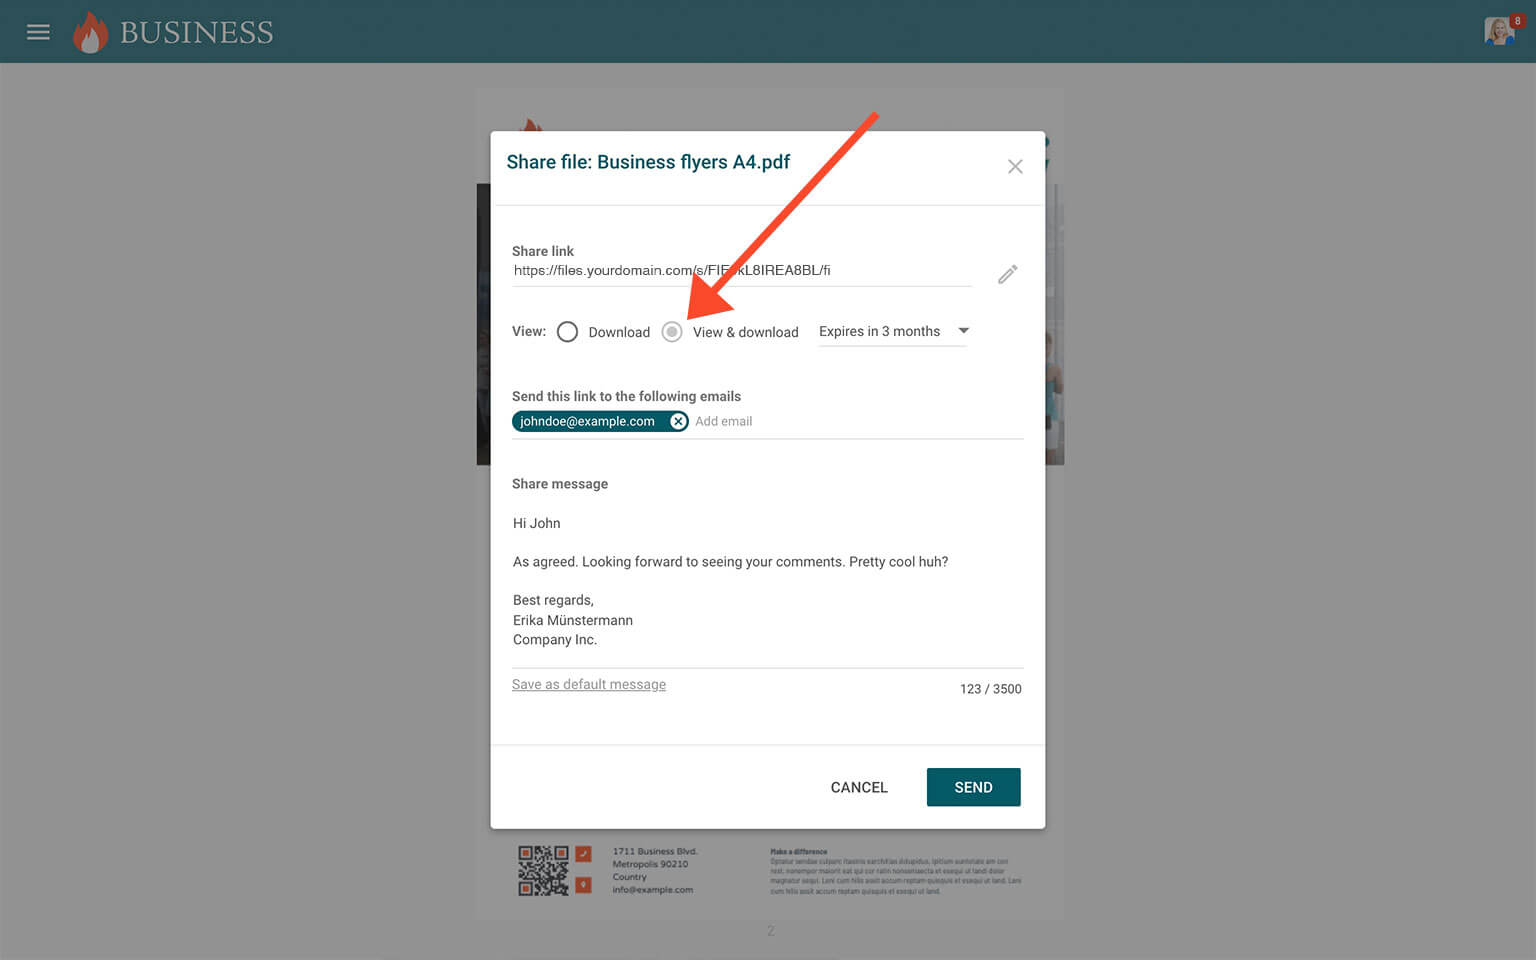Click the share link URL field
The width and height of the screenshot is (1536, 960).
tap(740, 271)
